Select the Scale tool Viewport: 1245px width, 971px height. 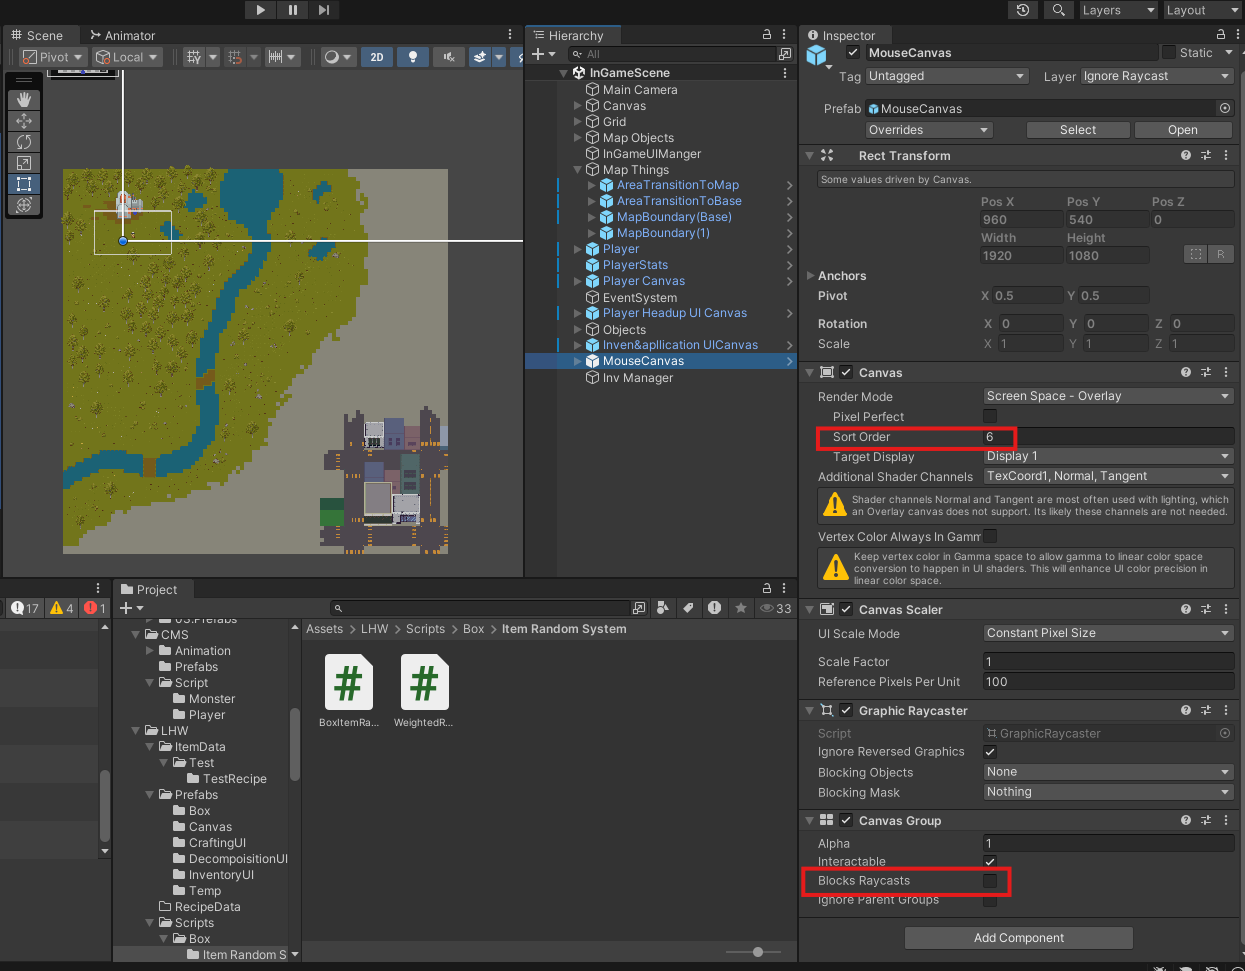[24, 162]
